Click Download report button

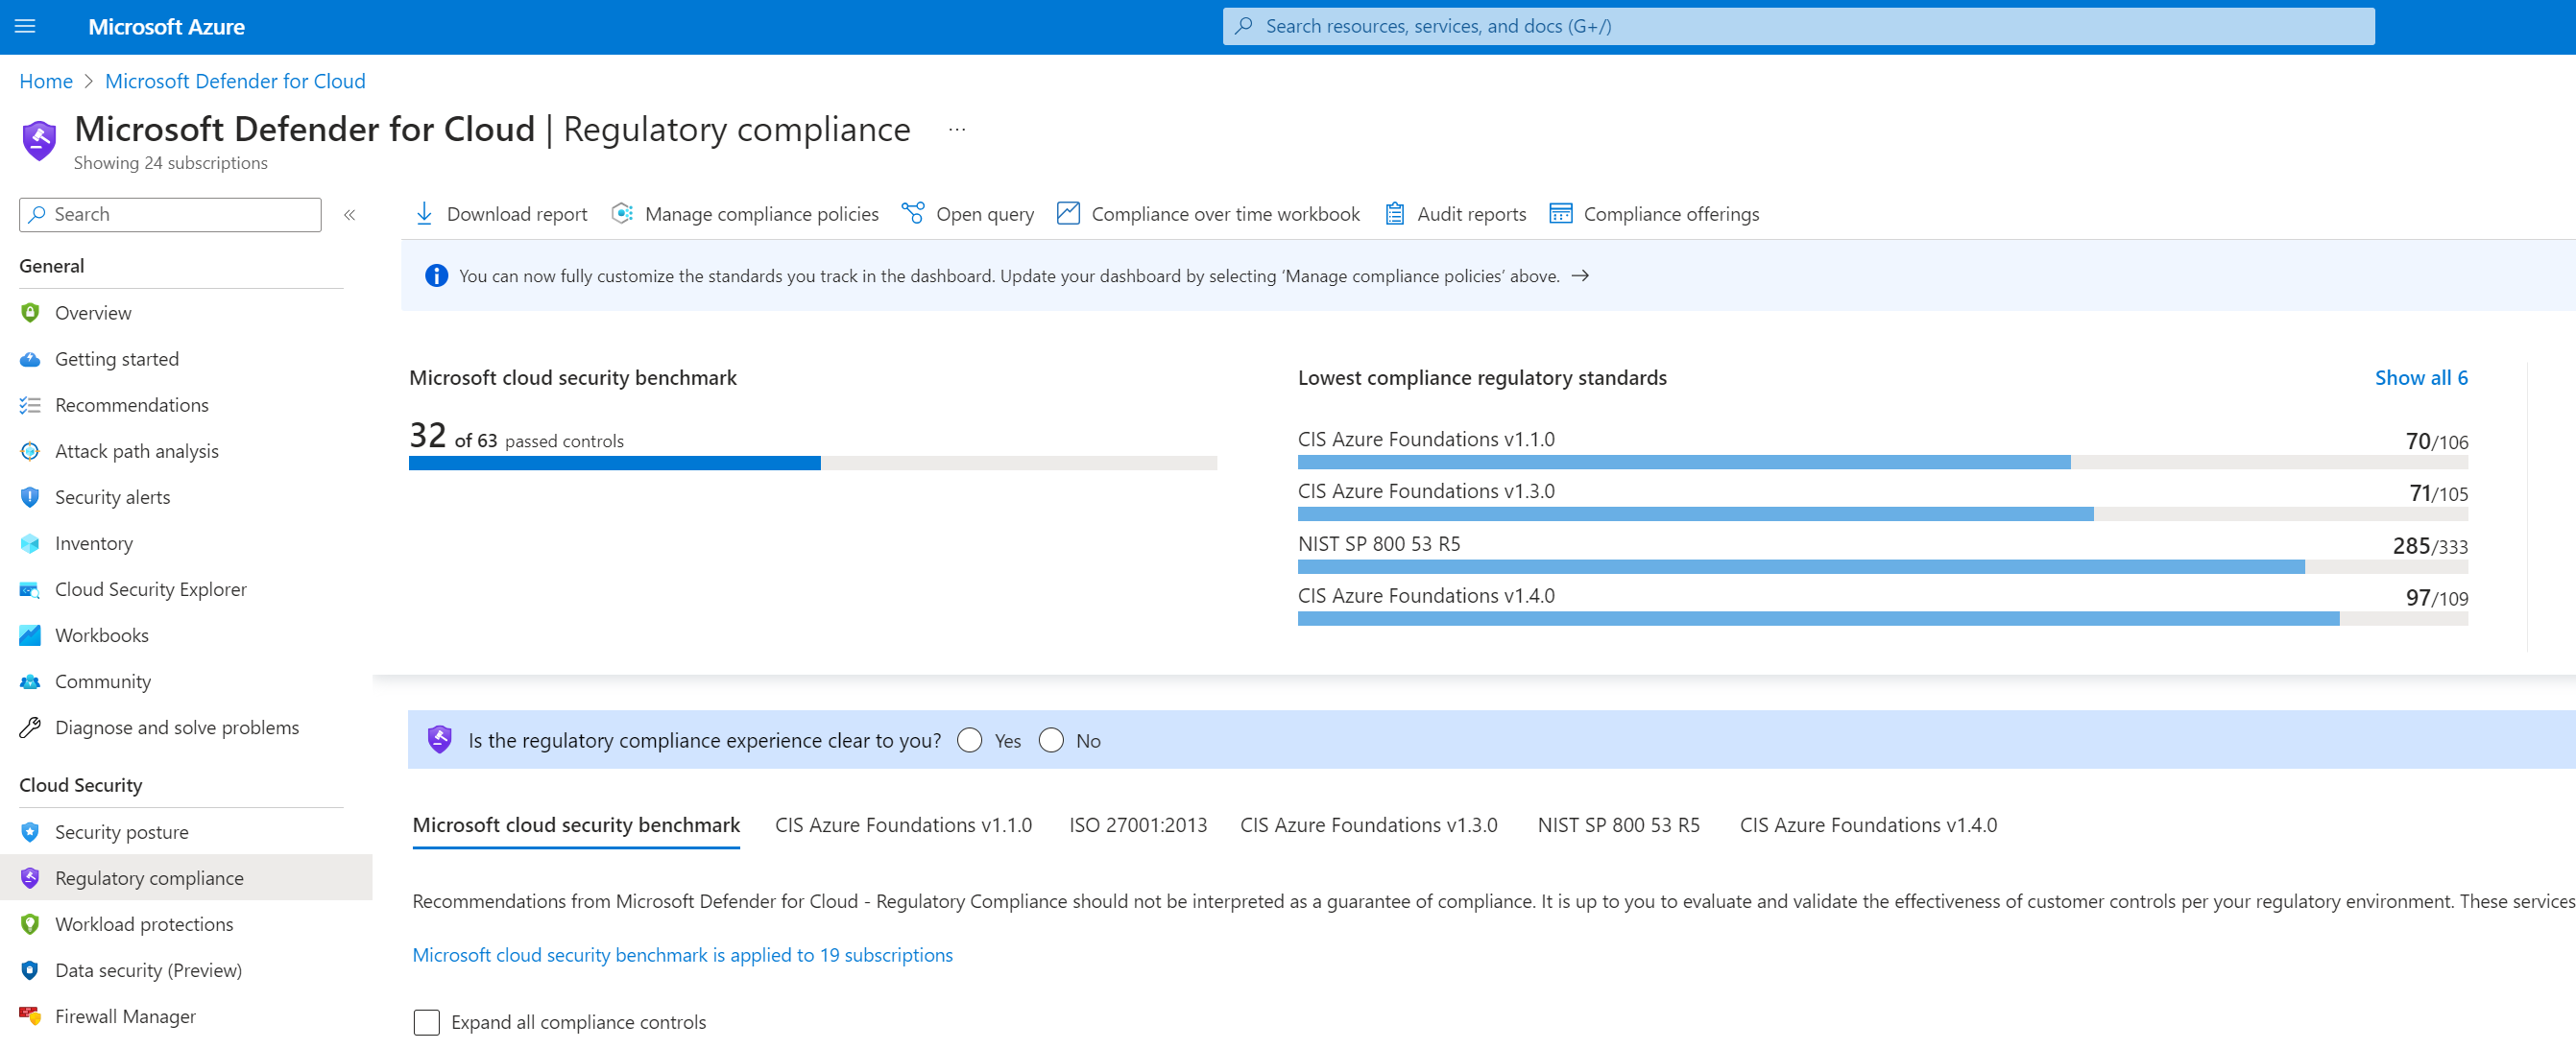point(501,214)
